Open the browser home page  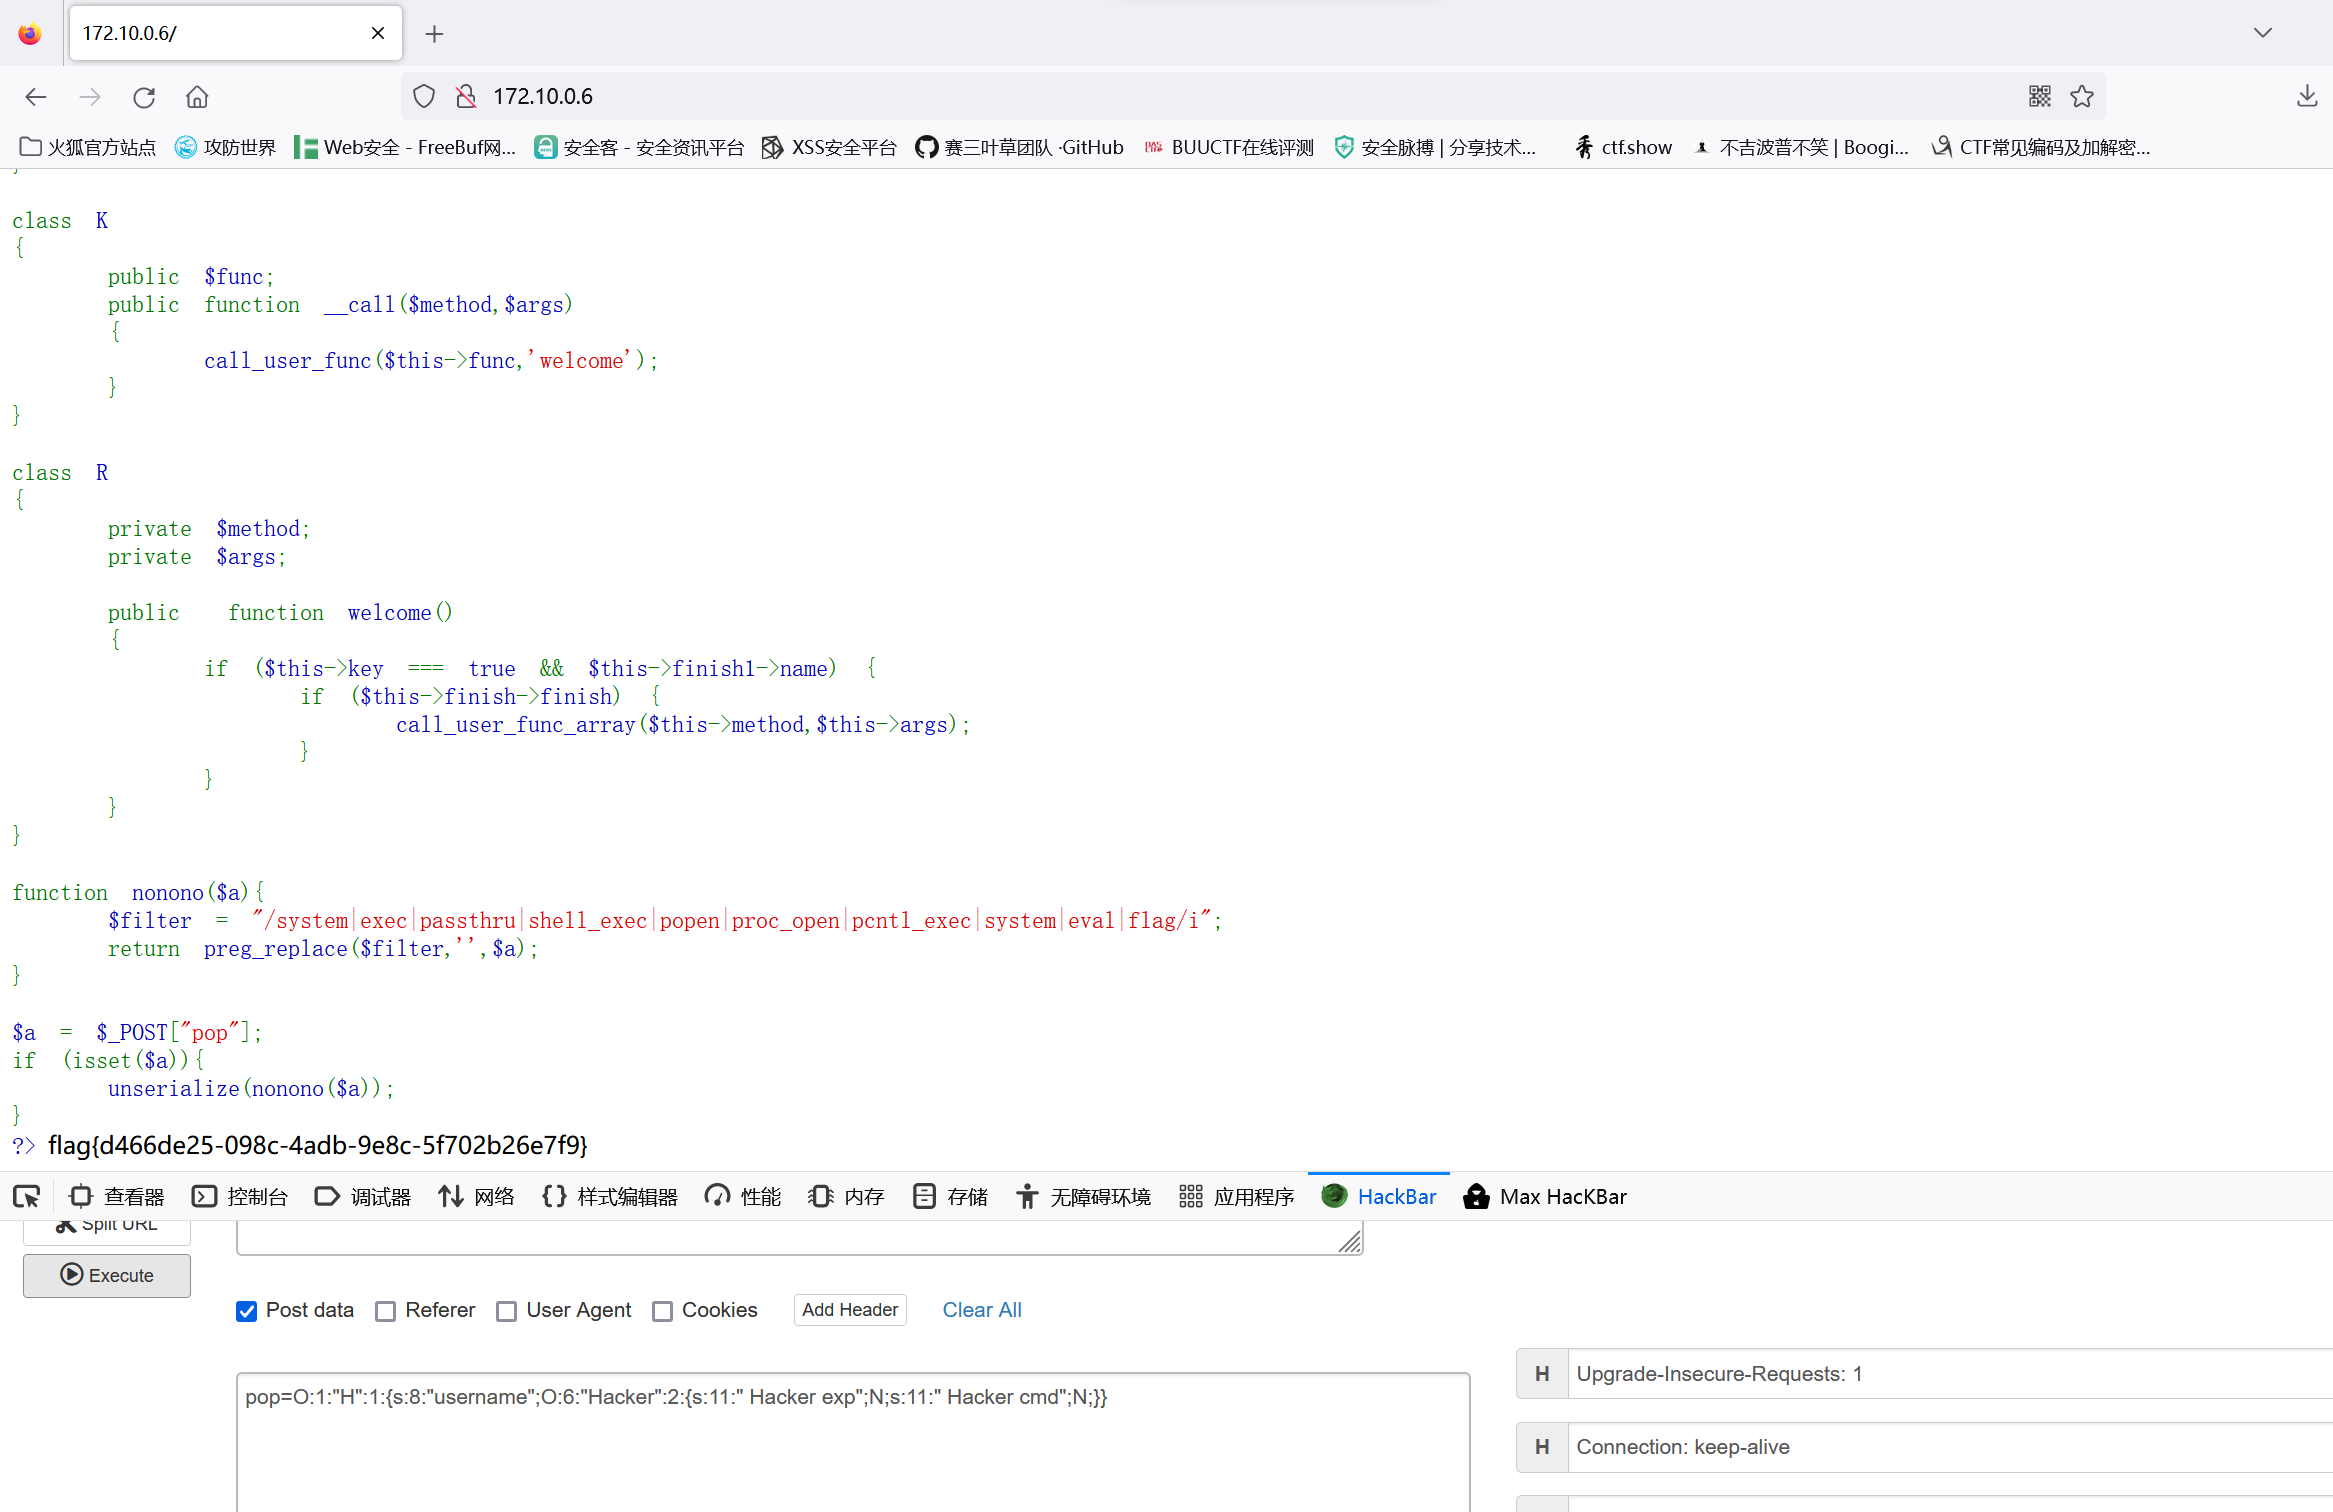tap(197, 97)
